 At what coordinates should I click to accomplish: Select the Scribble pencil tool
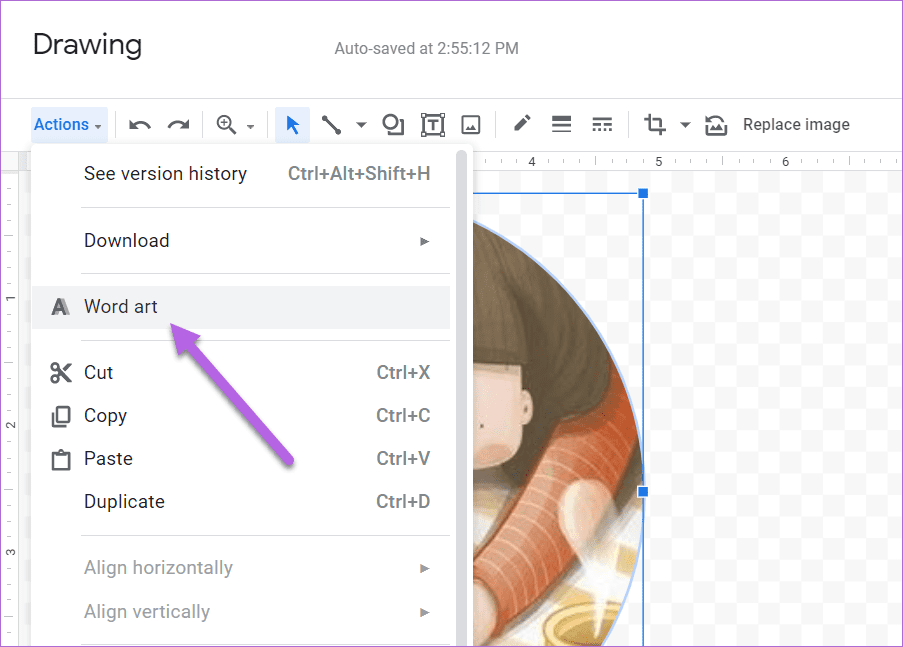[520, 124]
